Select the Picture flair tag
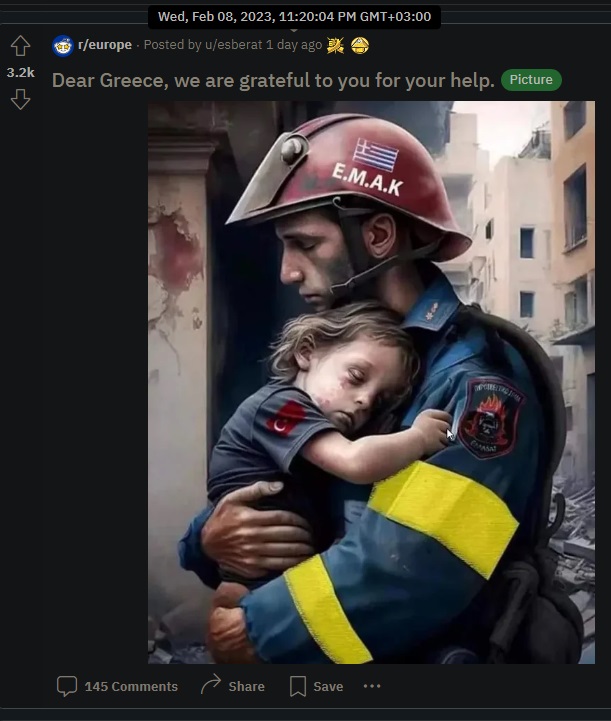This screenshot has height=721, width=611. (531, 80)
